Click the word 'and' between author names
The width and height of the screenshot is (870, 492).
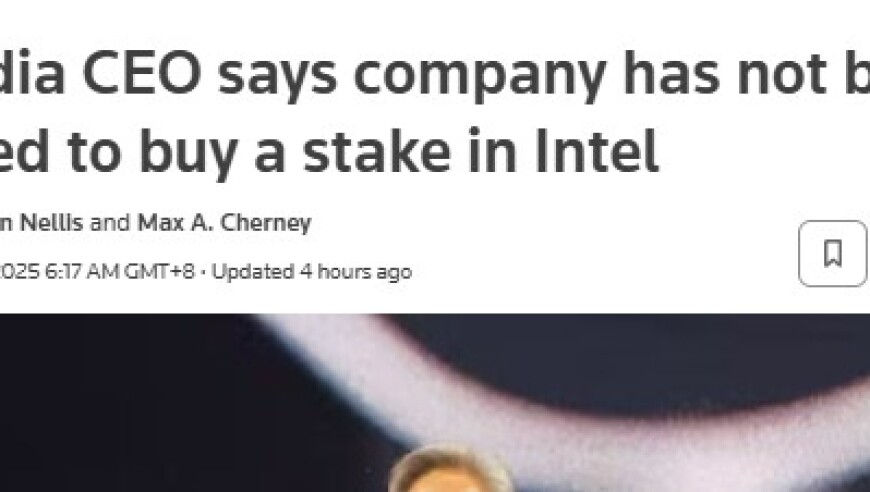[110, 222]
